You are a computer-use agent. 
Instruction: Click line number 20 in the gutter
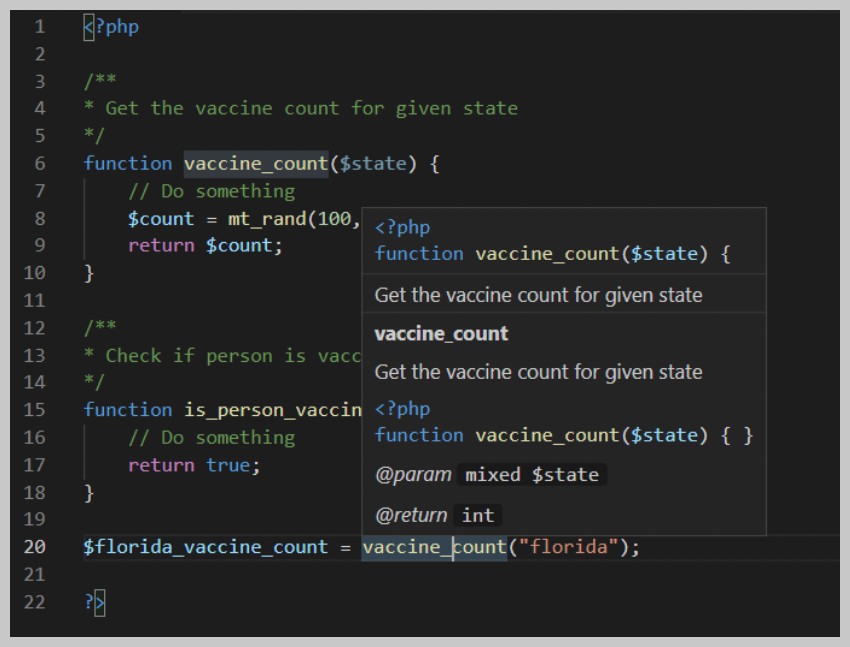click(x=35, y=547)
